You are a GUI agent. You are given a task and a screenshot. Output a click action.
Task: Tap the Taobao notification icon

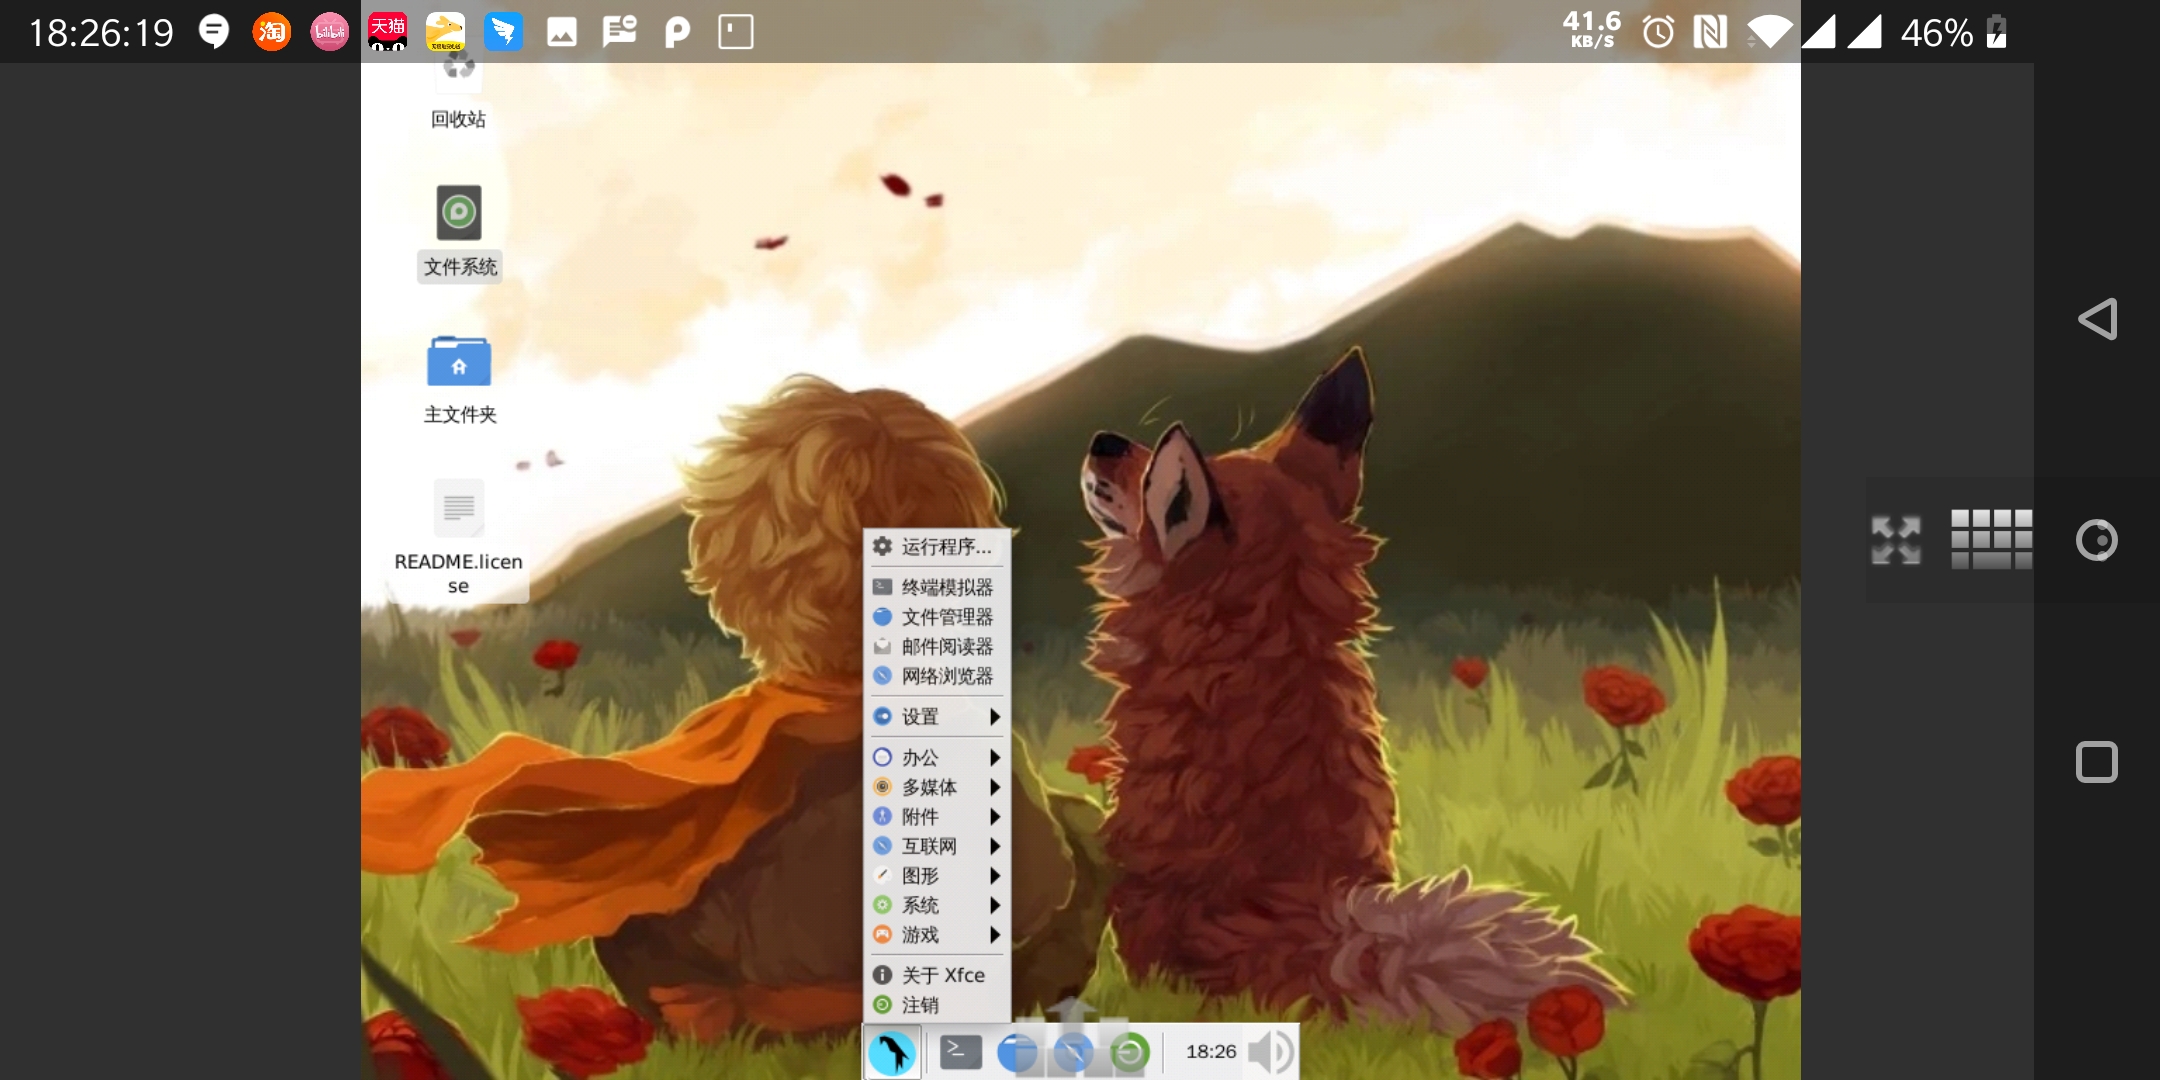point(271,32)
